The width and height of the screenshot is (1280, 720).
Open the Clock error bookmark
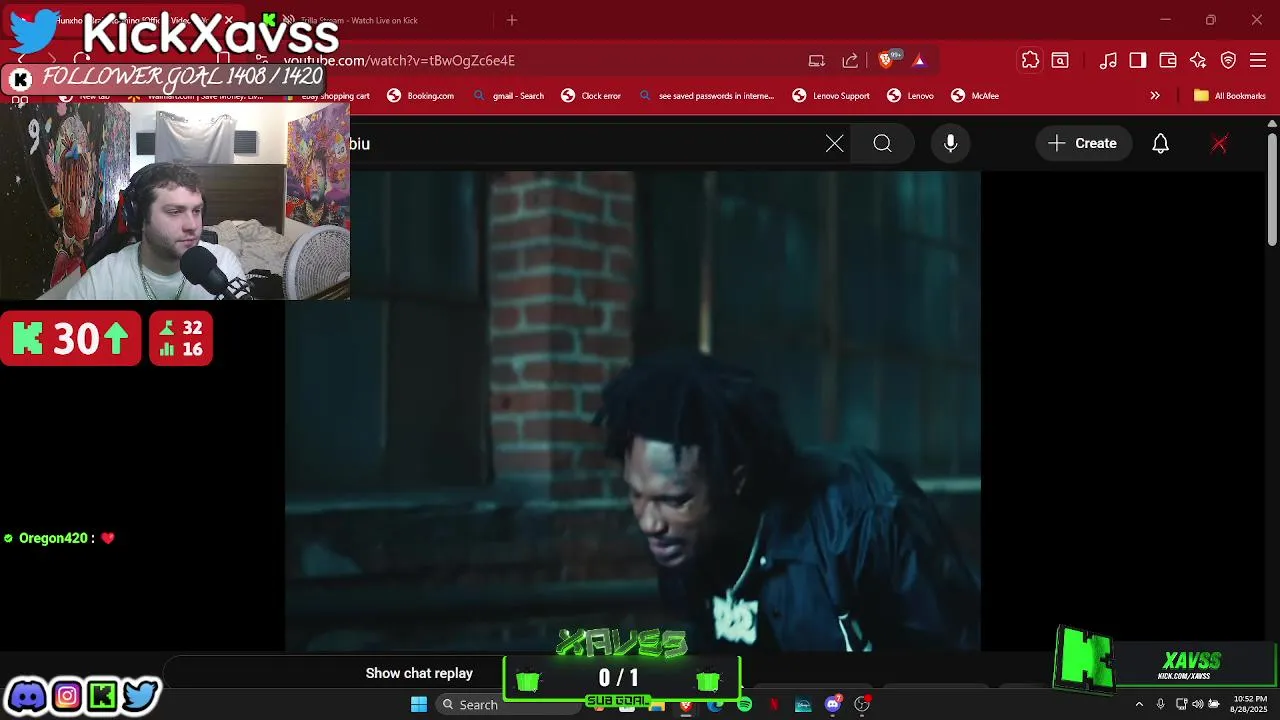pos(591,96)
